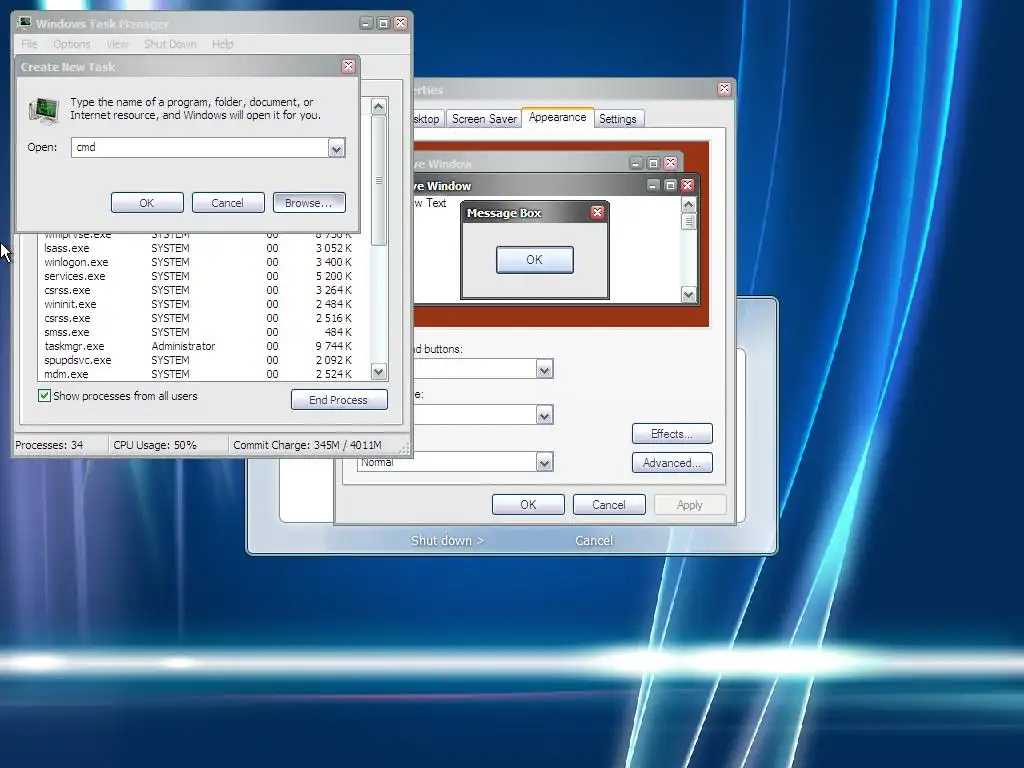Click the process list scroll up arrow
This screenshot has width=1024, height=768.
(x=379, y=106)
